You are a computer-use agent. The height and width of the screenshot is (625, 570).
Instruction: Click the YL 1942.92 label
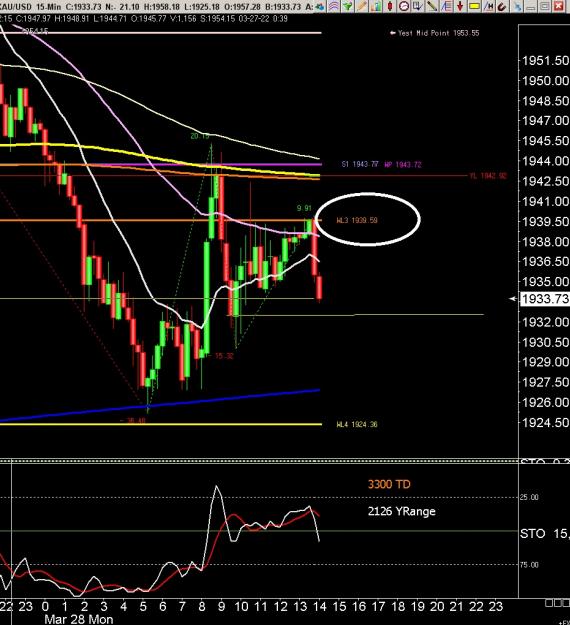click(x=488, y=175)
